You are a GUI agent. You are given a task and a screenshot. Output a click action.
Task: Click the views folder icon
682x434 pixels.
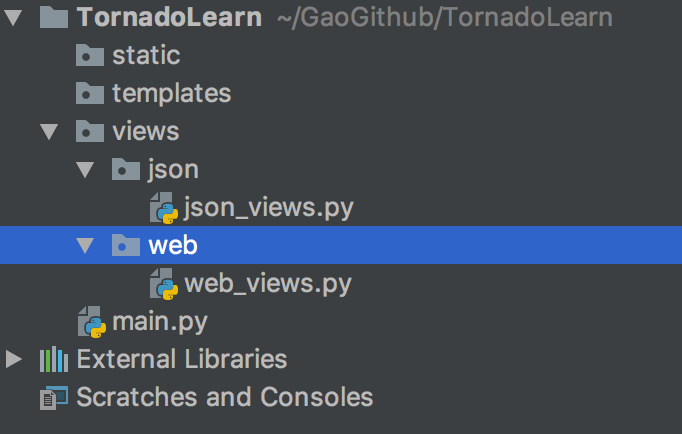90,131
